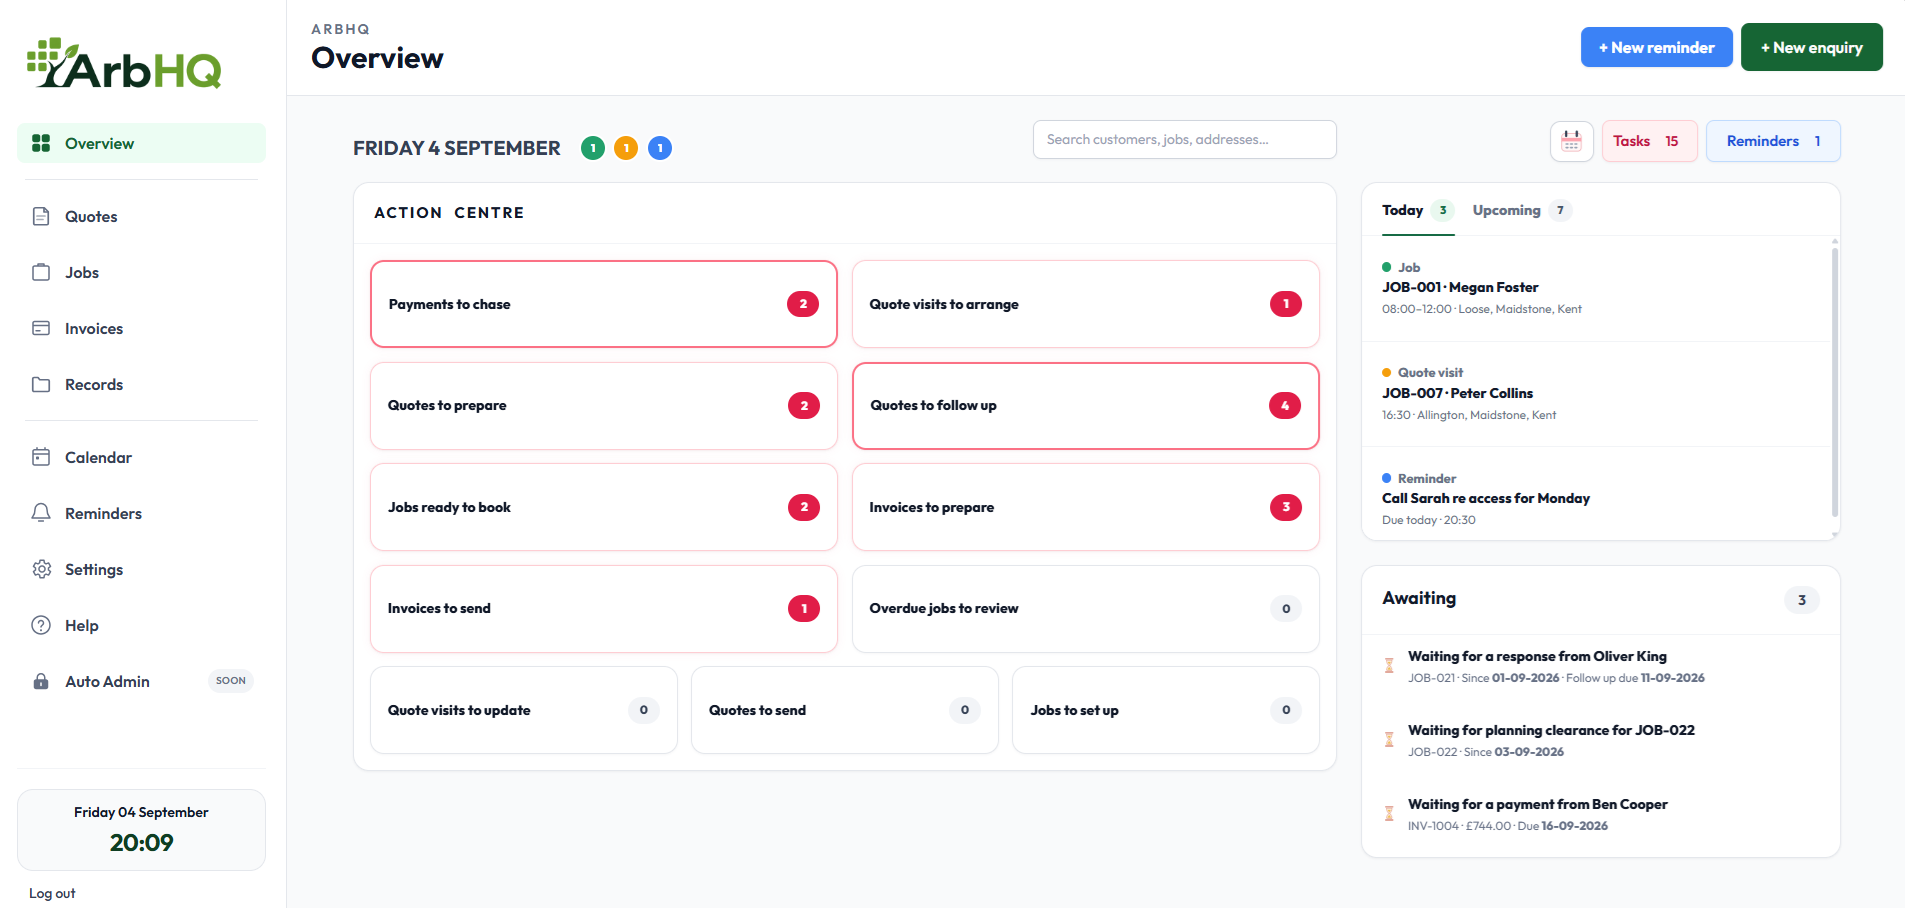Click the red count badge on Quotes to follow up

(1285, 405)
